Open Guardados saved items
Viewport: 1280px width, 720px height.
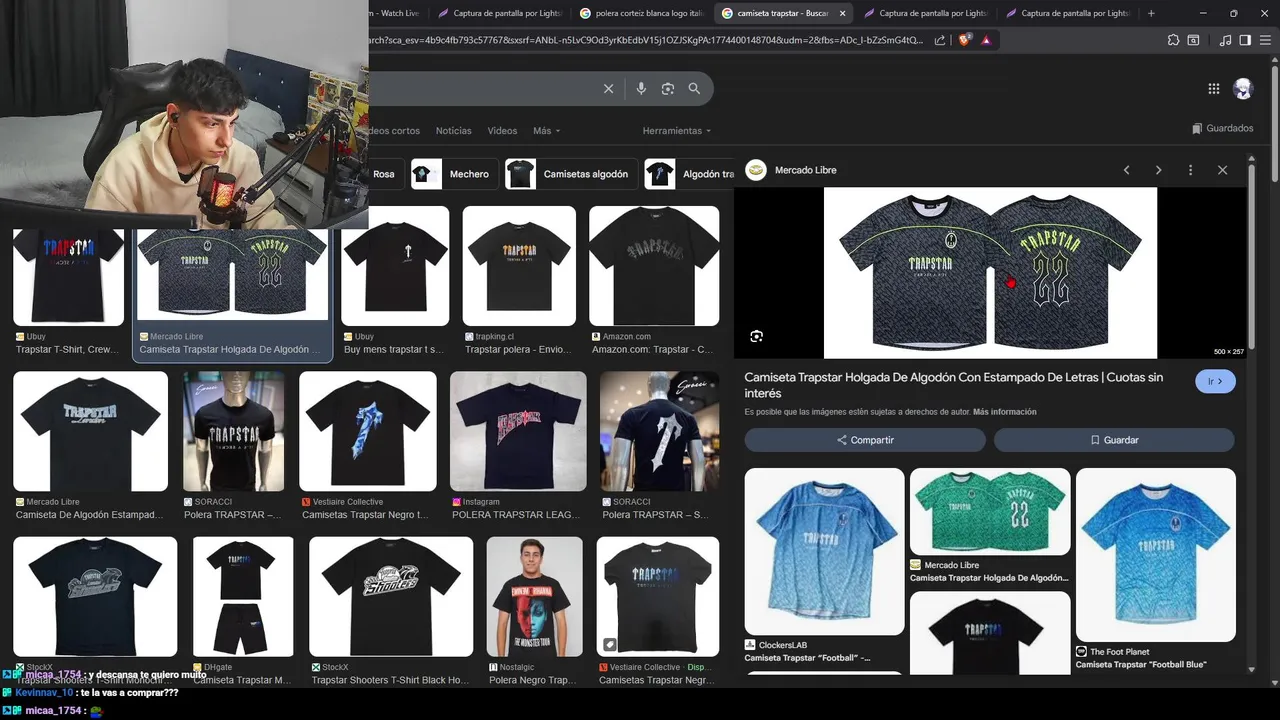(1222, 128)
